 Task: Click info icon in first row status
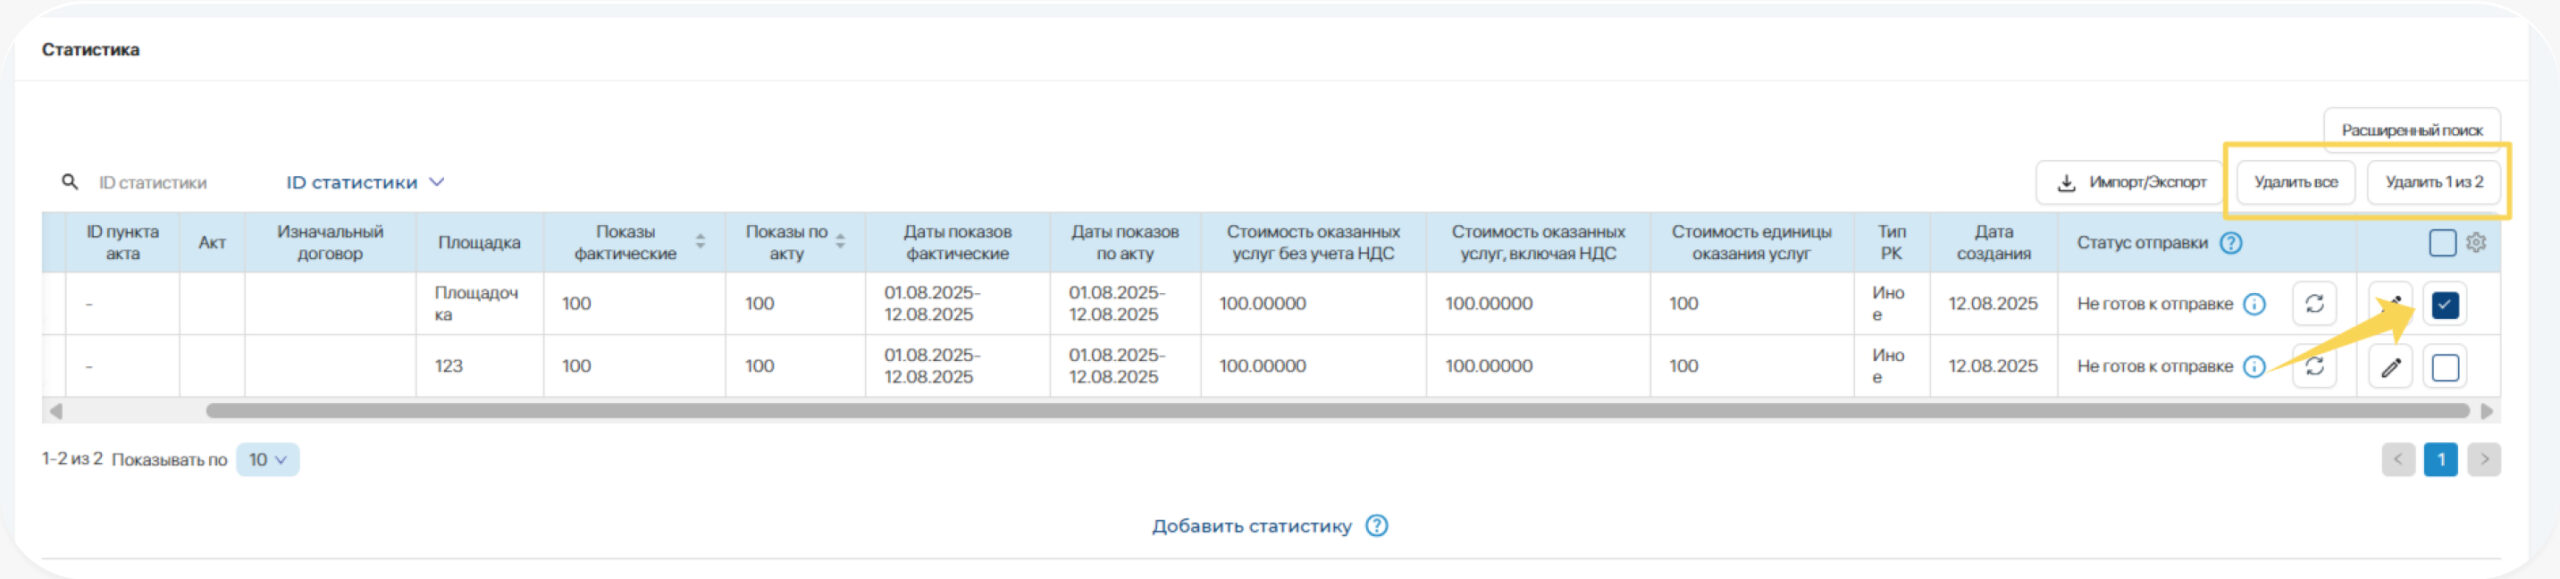(x=2254, y=304)
